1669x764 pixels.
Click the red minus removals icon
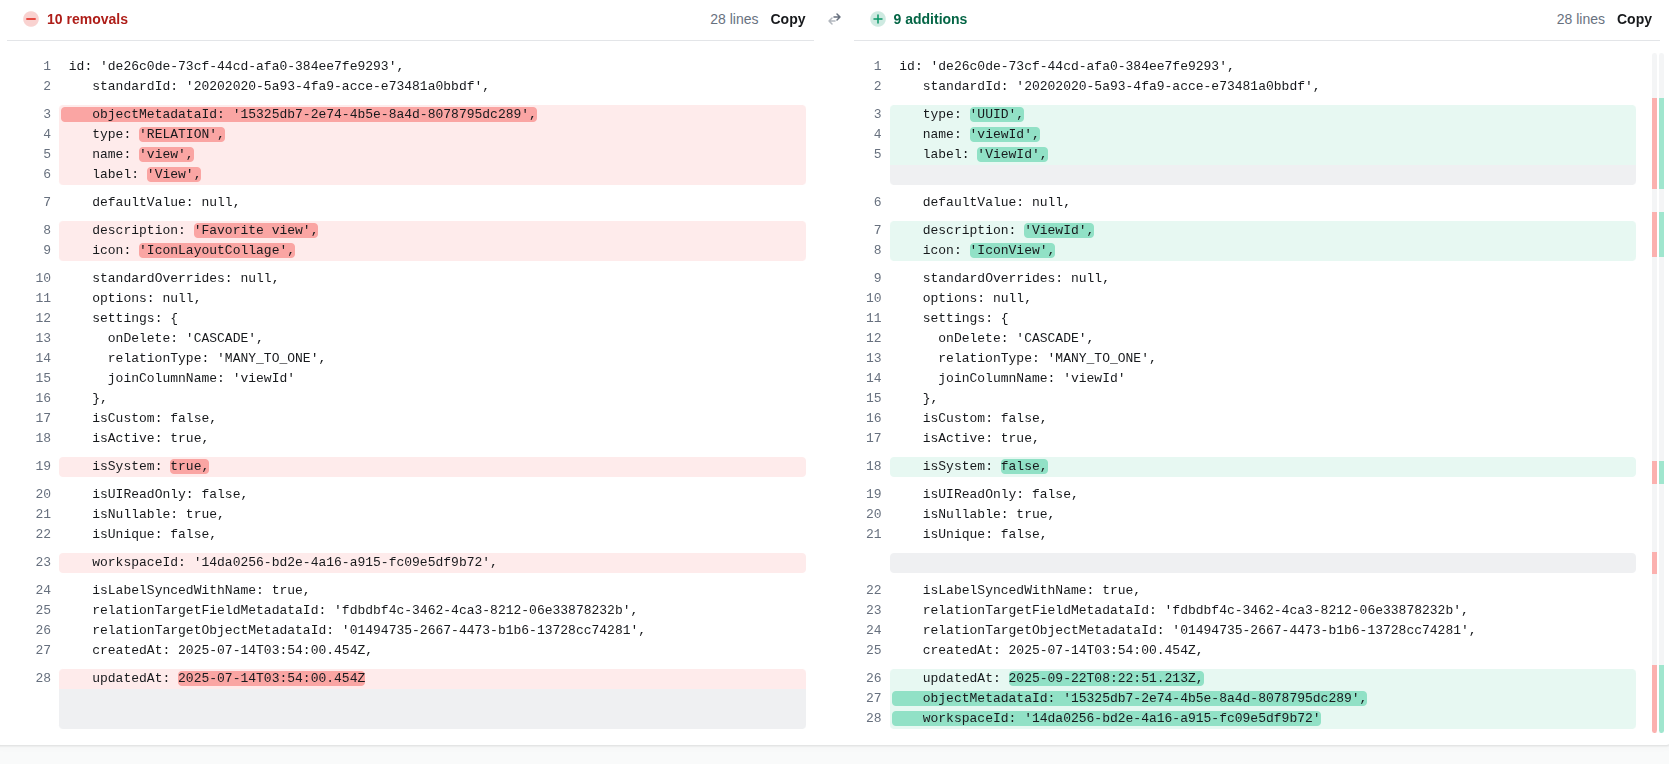pyautogui.click(x=31, y=19)
